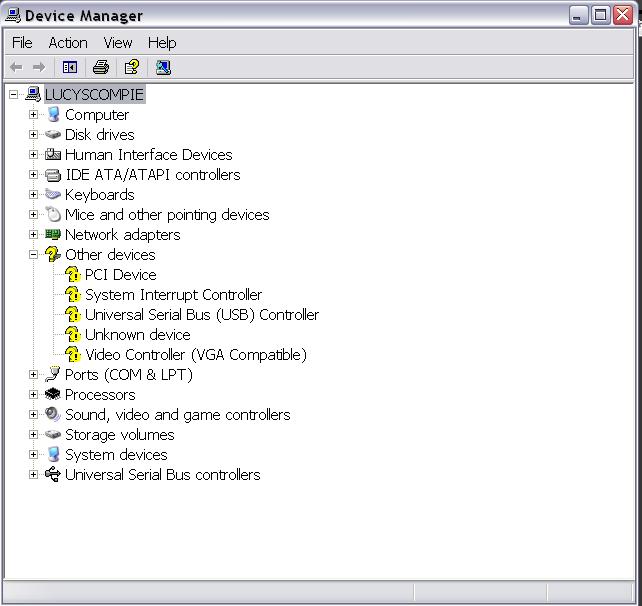642x606 pixels.
Task: Expand the Network adapters category
Action: pos(34,234)
